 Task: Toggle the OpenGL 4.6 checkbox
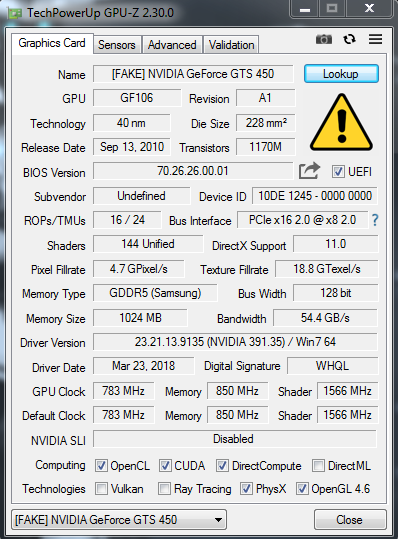[x=302, y=488]
